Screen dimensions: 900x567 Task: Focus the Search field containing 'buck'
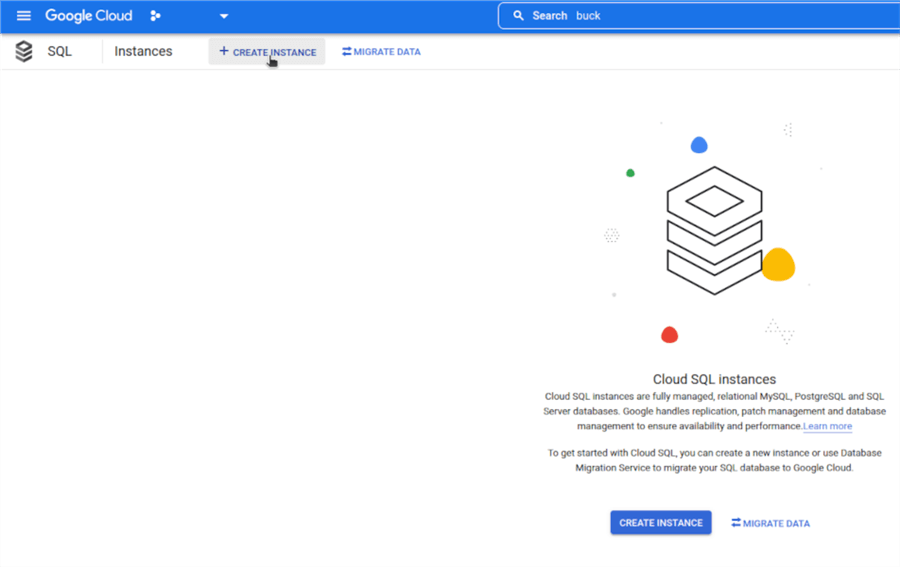pos(699,15)
